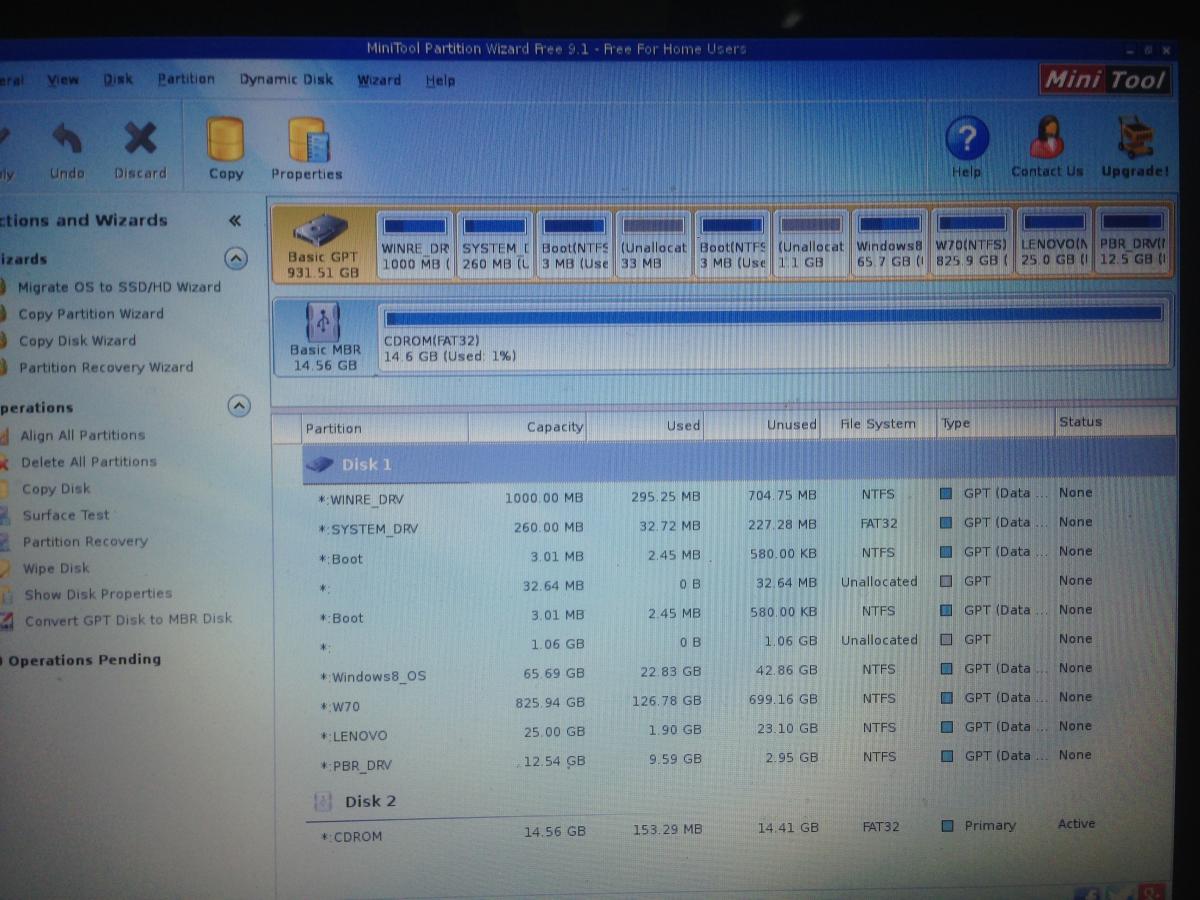Click the Upgrade cart icon

click(x=1135, y=139)
